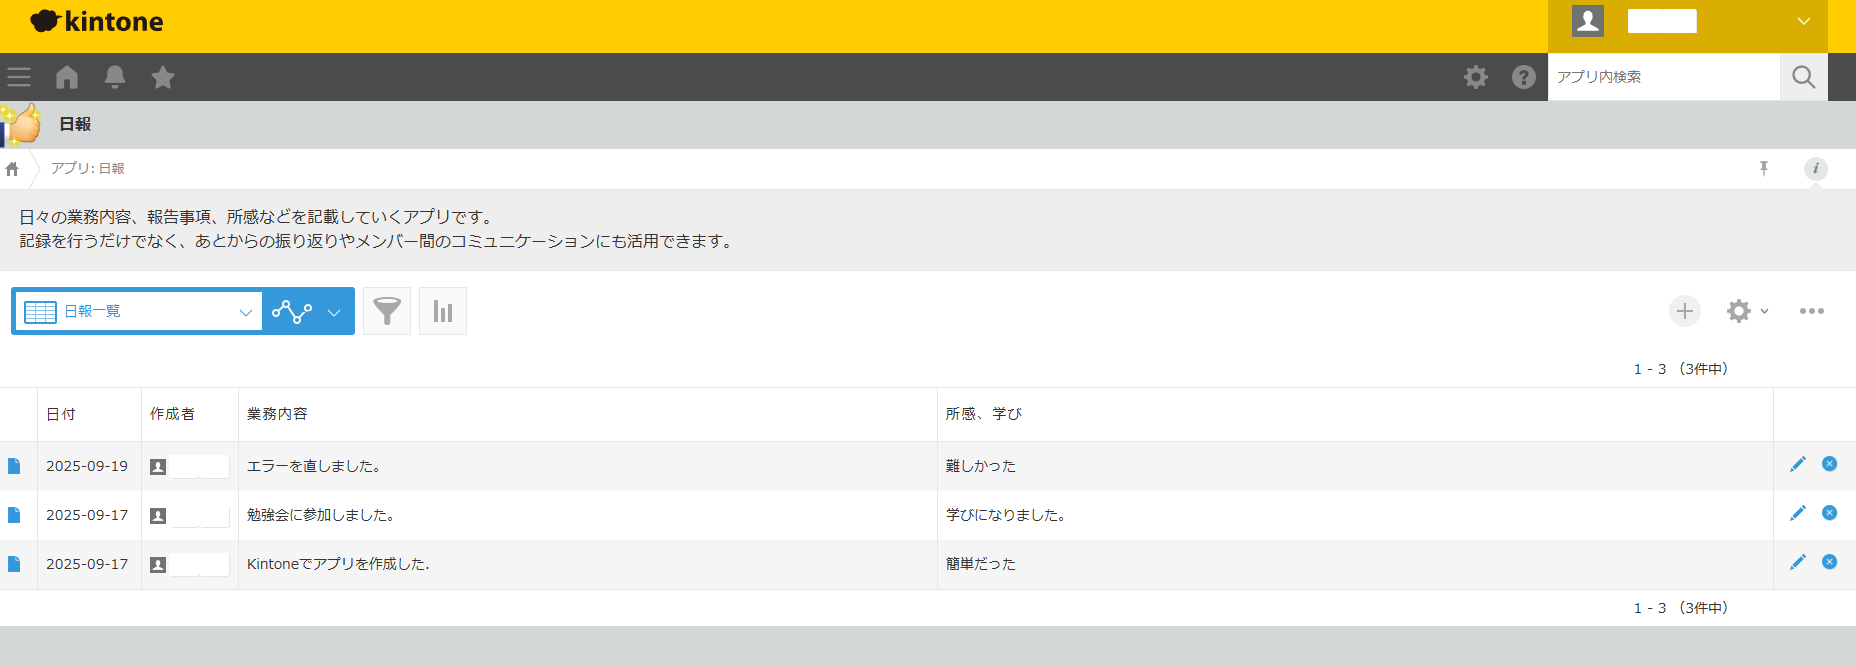Toggle the app description info icon

click(1816, 168)
